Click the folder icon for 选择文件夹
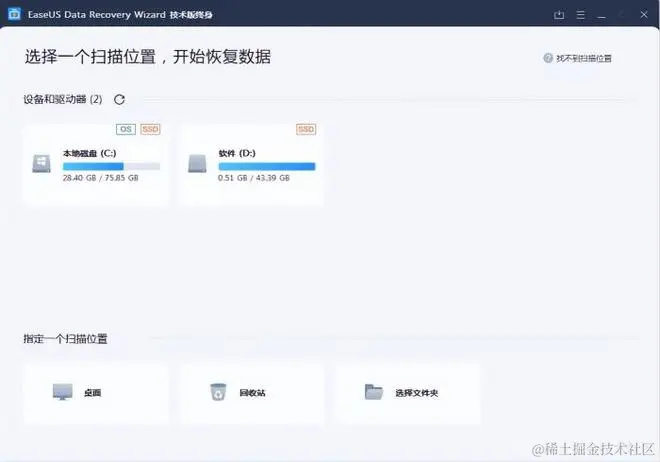 pyautogui.click(x=374, y=392)
